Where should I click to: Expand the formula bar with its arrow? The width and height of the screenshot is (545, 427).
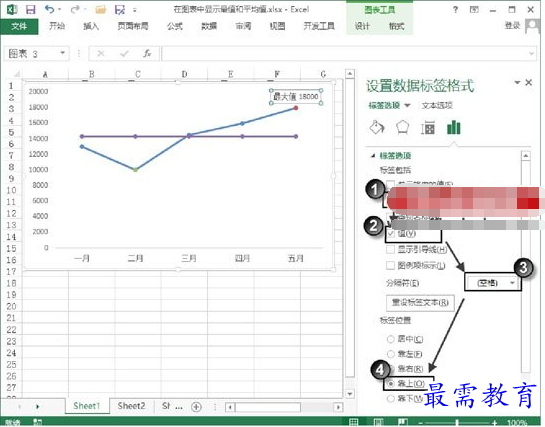[531, 54]
